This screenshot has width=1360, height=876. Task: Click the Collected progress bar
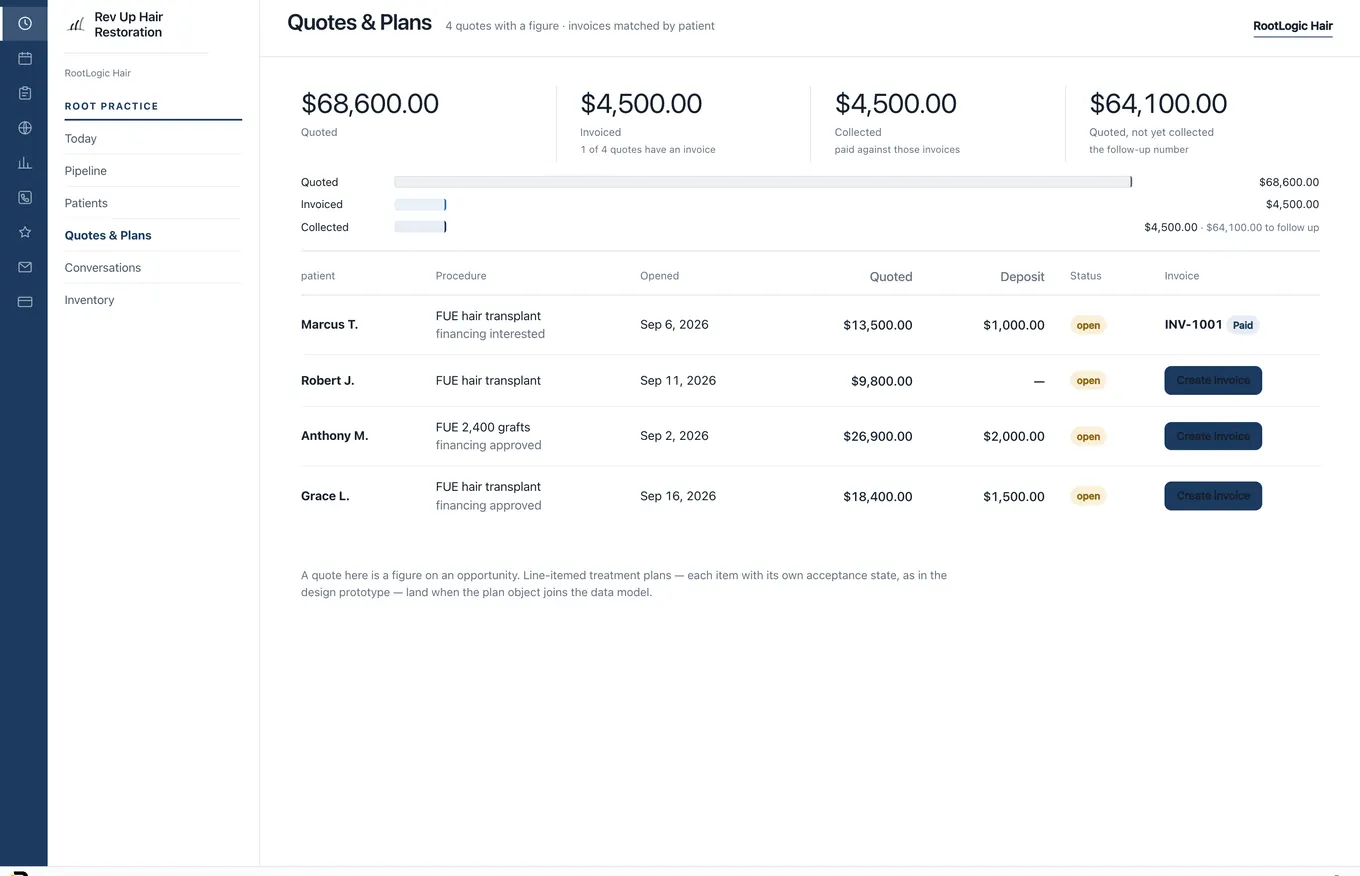point(420,227)
